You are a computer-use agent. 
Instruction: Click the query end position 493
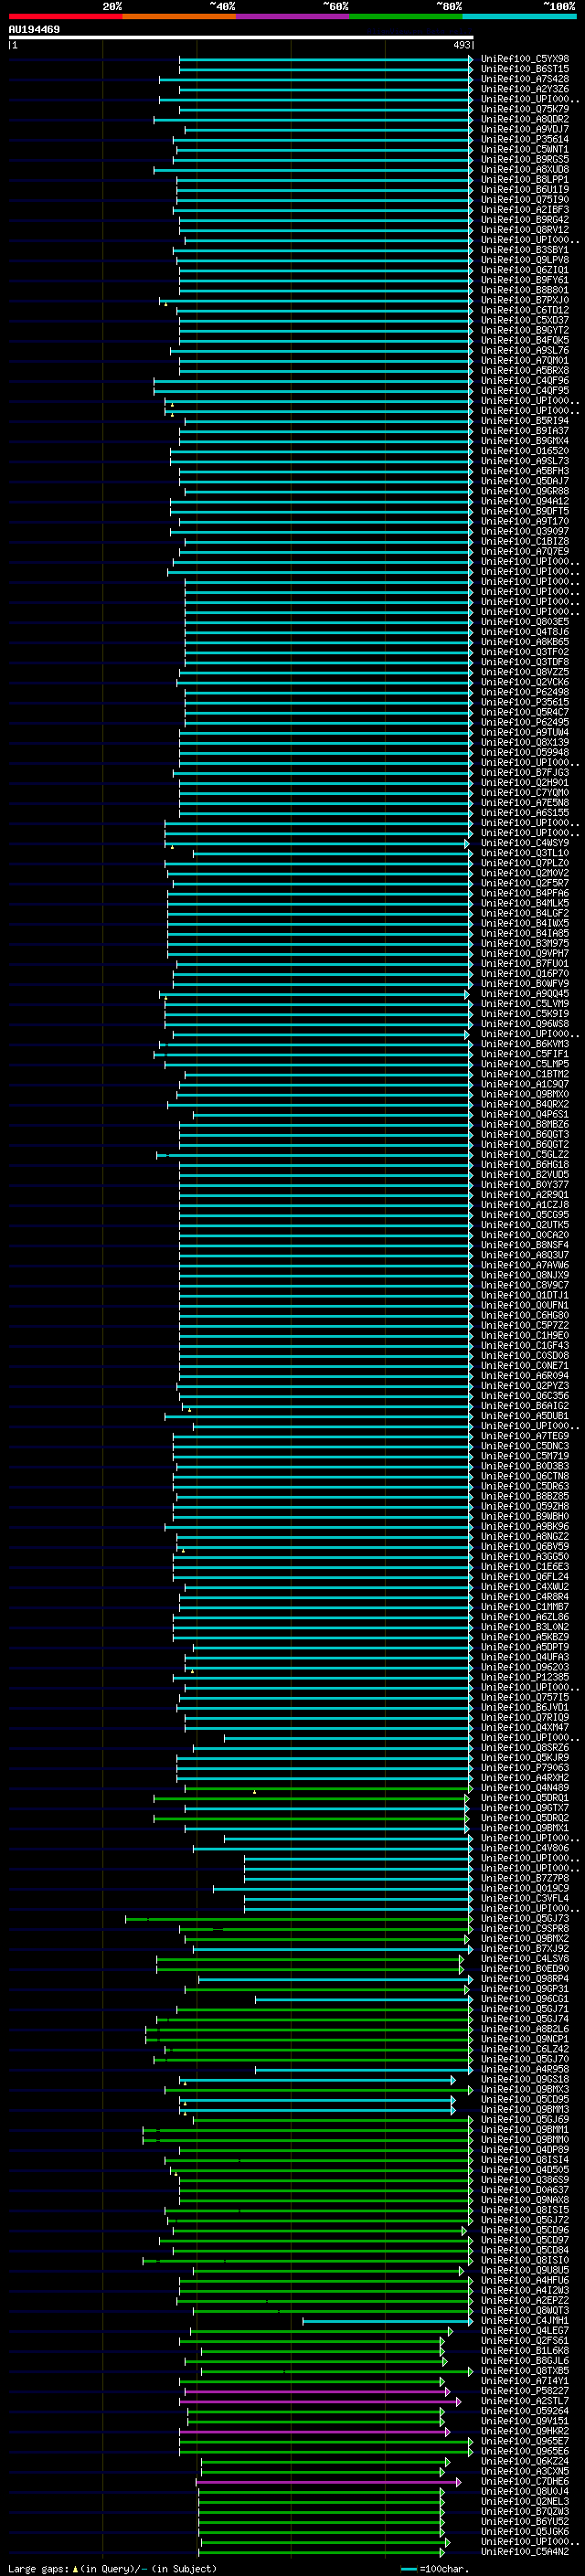(462, 45)
